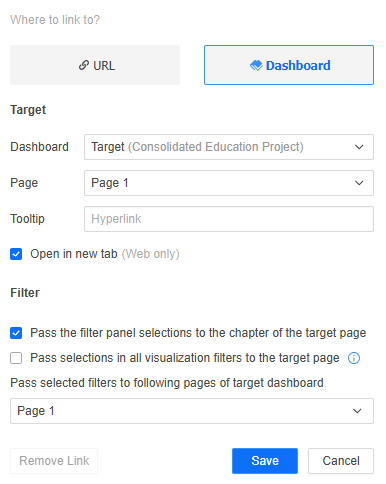Expand the Page dropdown under Target
This screenshot has height=484, width=386.
[x=229, y=183]
